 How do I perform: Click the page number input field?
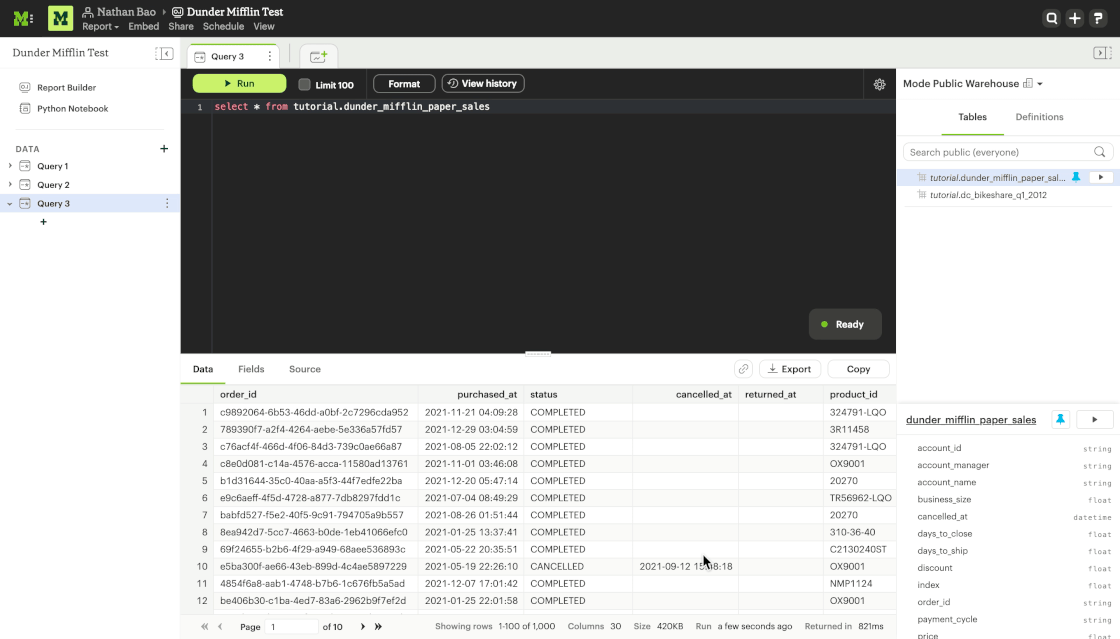coord(292,626)
